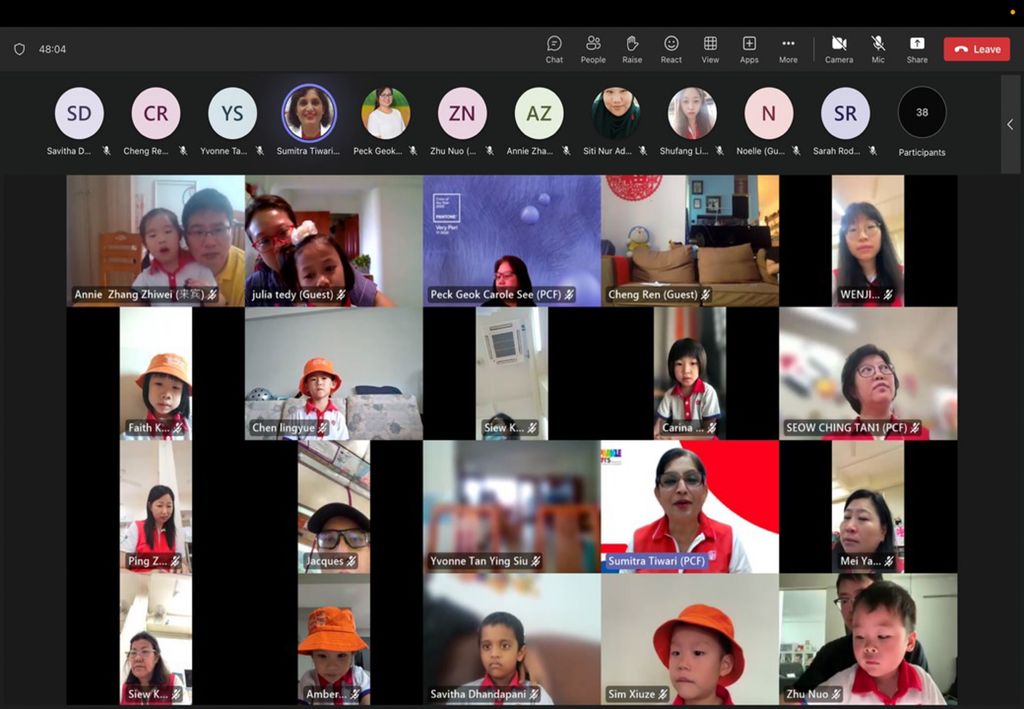Viewport: 1024px width, 709px height.
Task: Click Cheng Ren (Guest) video tile
Action: pyautogui.click(x=690, y=240)
